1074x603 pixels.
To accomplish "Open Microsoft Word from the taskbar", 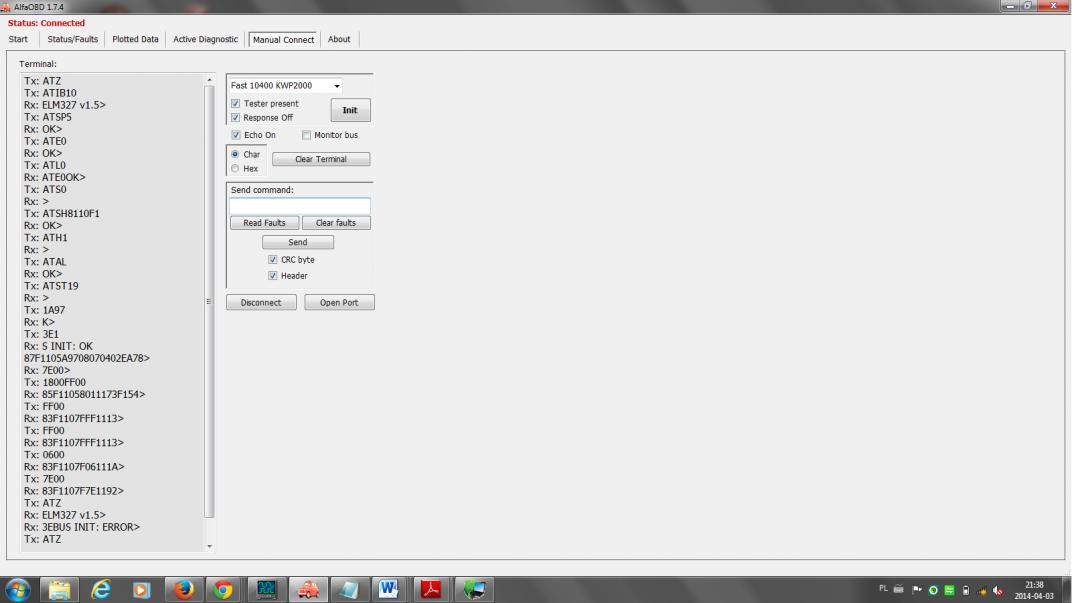I will pos(389,590).
